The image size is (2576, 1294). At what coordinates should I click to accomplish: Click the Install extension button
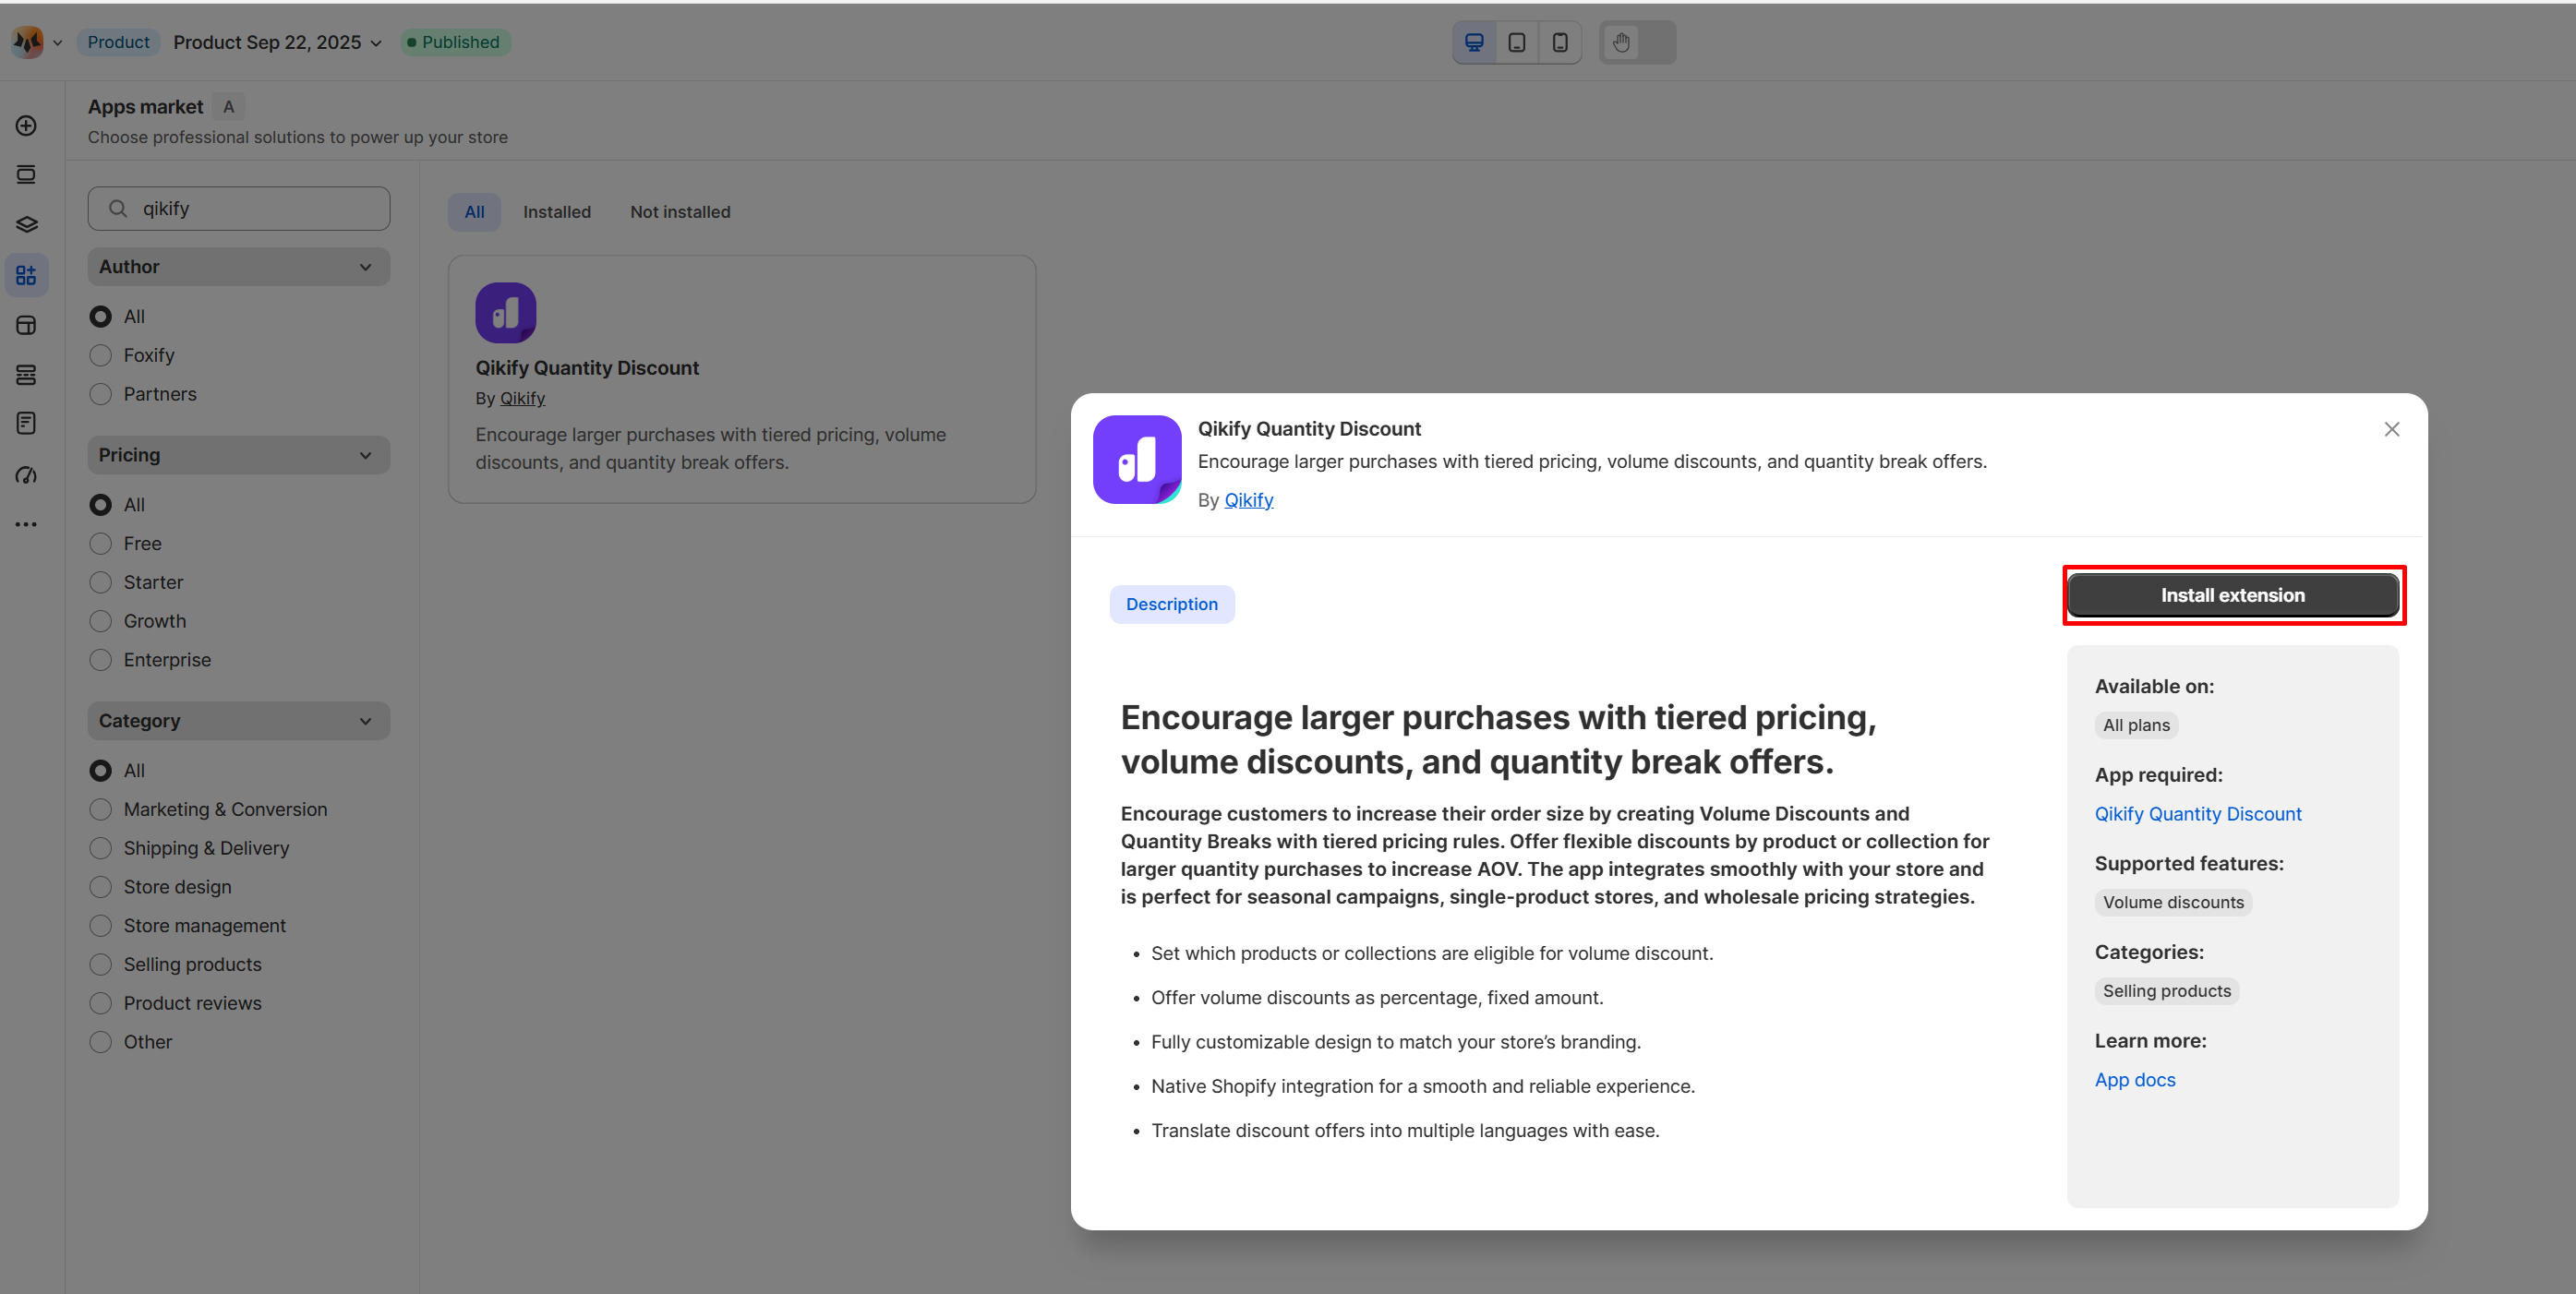pos(2232,595)
